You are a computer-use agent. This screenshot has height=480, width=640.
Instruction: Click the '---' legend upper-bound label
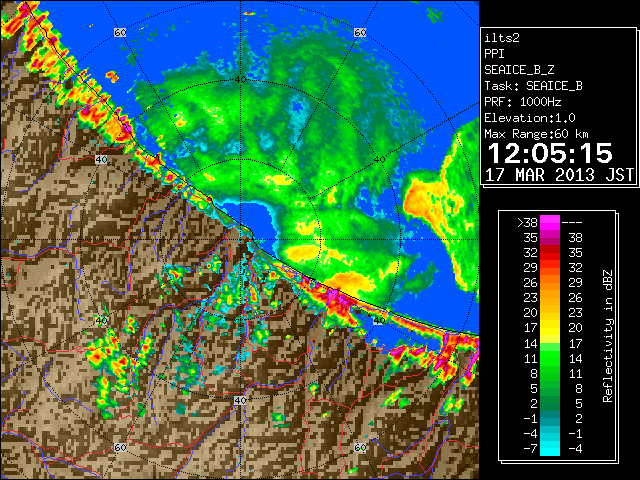[572, 222]
